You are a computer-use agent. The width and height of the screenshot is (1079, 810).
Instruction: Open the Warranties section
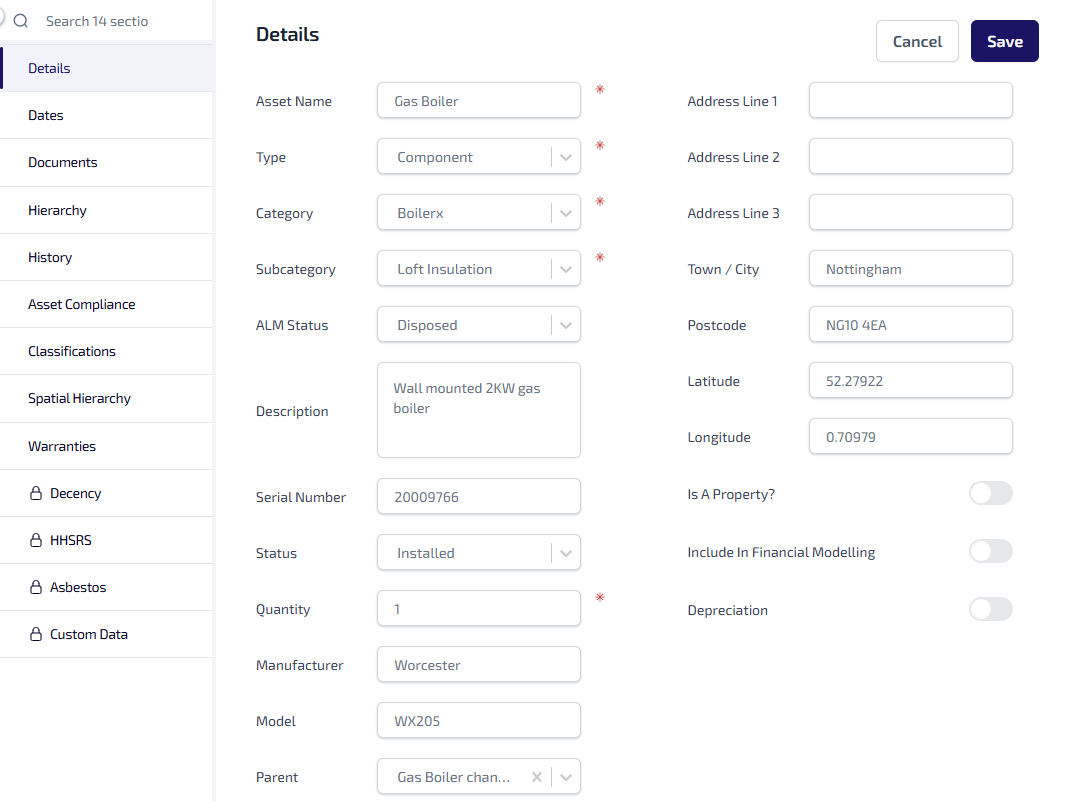62,446
